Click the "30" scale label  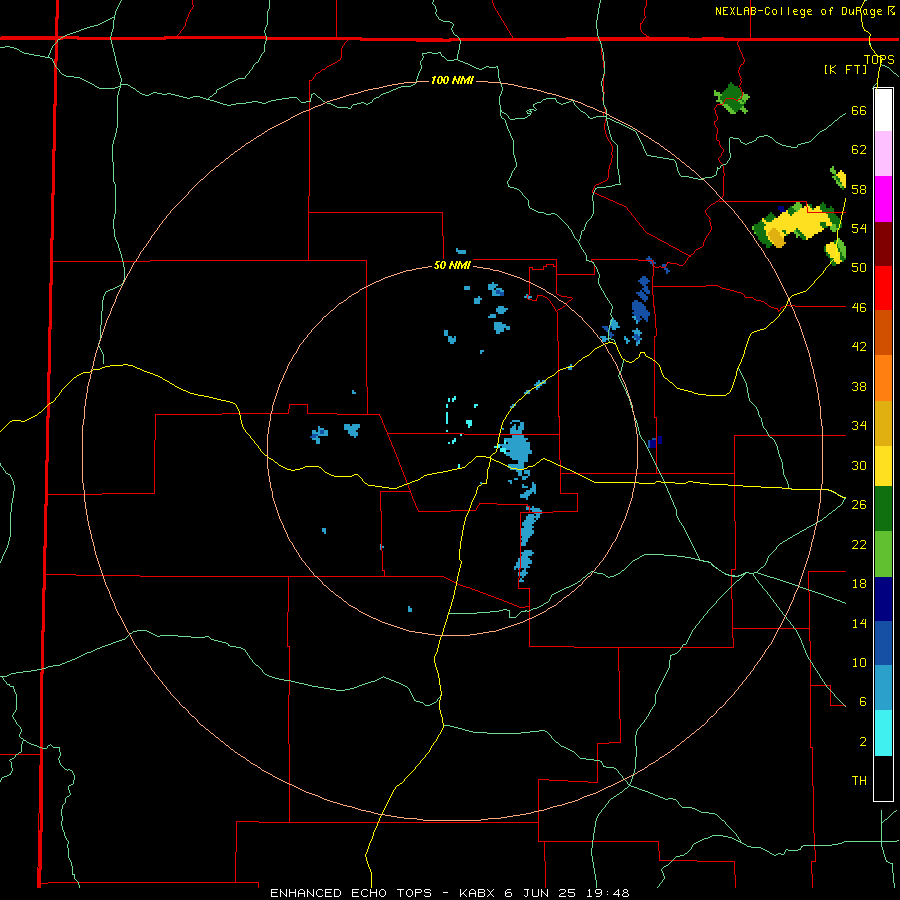859,465
